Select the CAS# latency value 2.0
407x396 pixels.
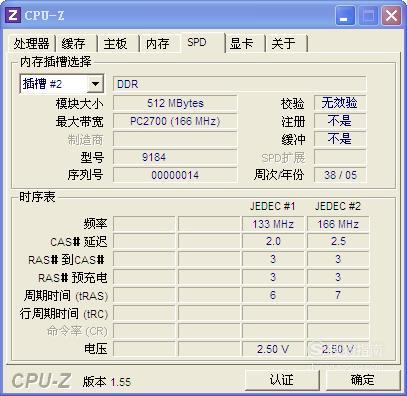[273, 241]
